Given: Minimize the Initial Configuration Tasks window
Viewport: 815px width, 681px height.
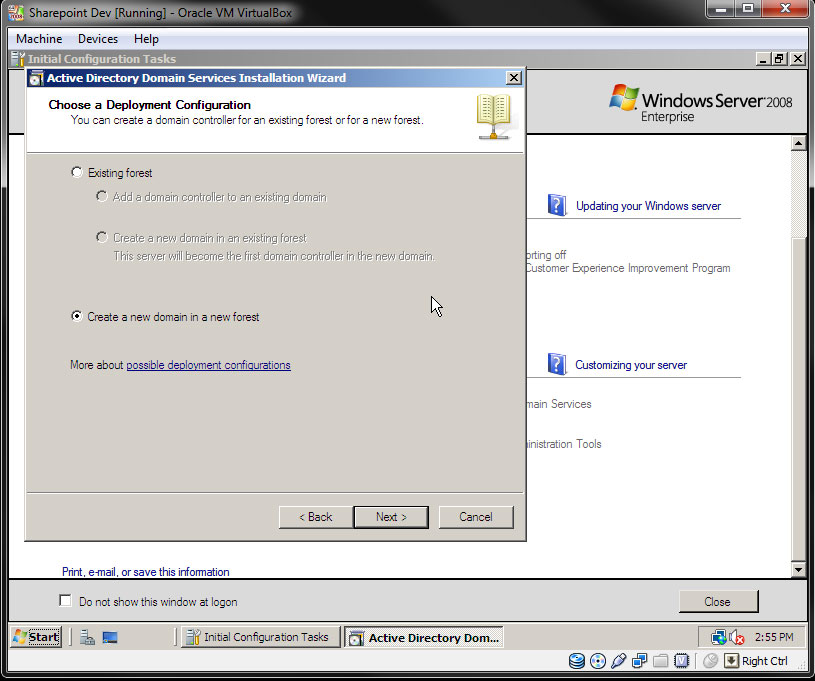Looking at the screenshot, I should (x=763, y=59).
